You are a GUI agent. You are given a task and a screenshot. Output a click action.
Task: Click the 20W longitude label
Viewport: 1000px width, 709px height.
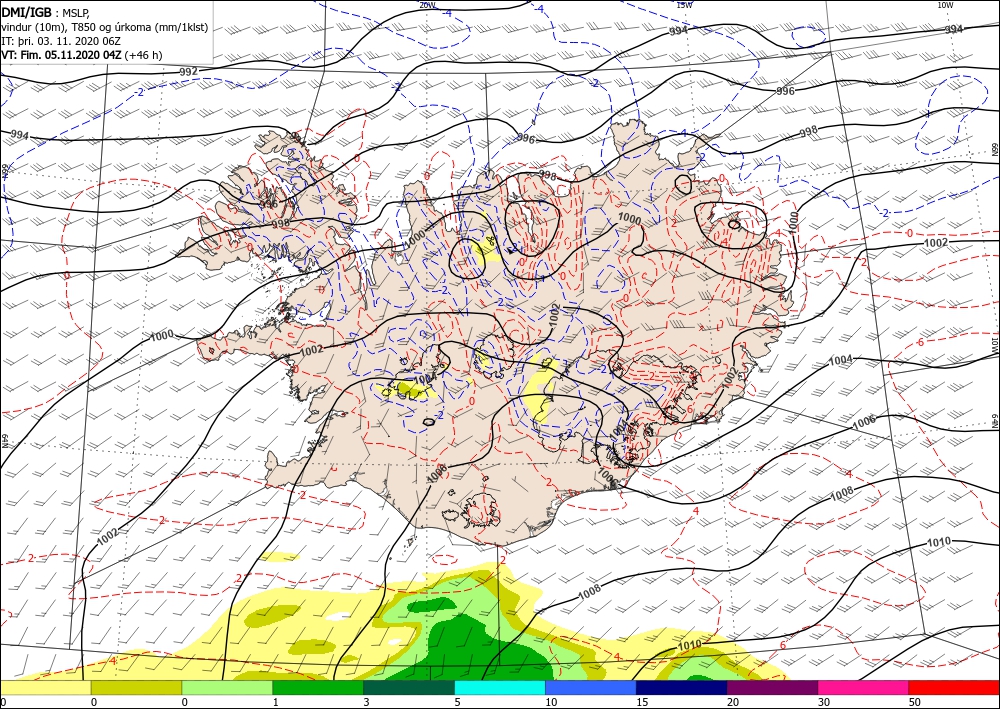427,4
